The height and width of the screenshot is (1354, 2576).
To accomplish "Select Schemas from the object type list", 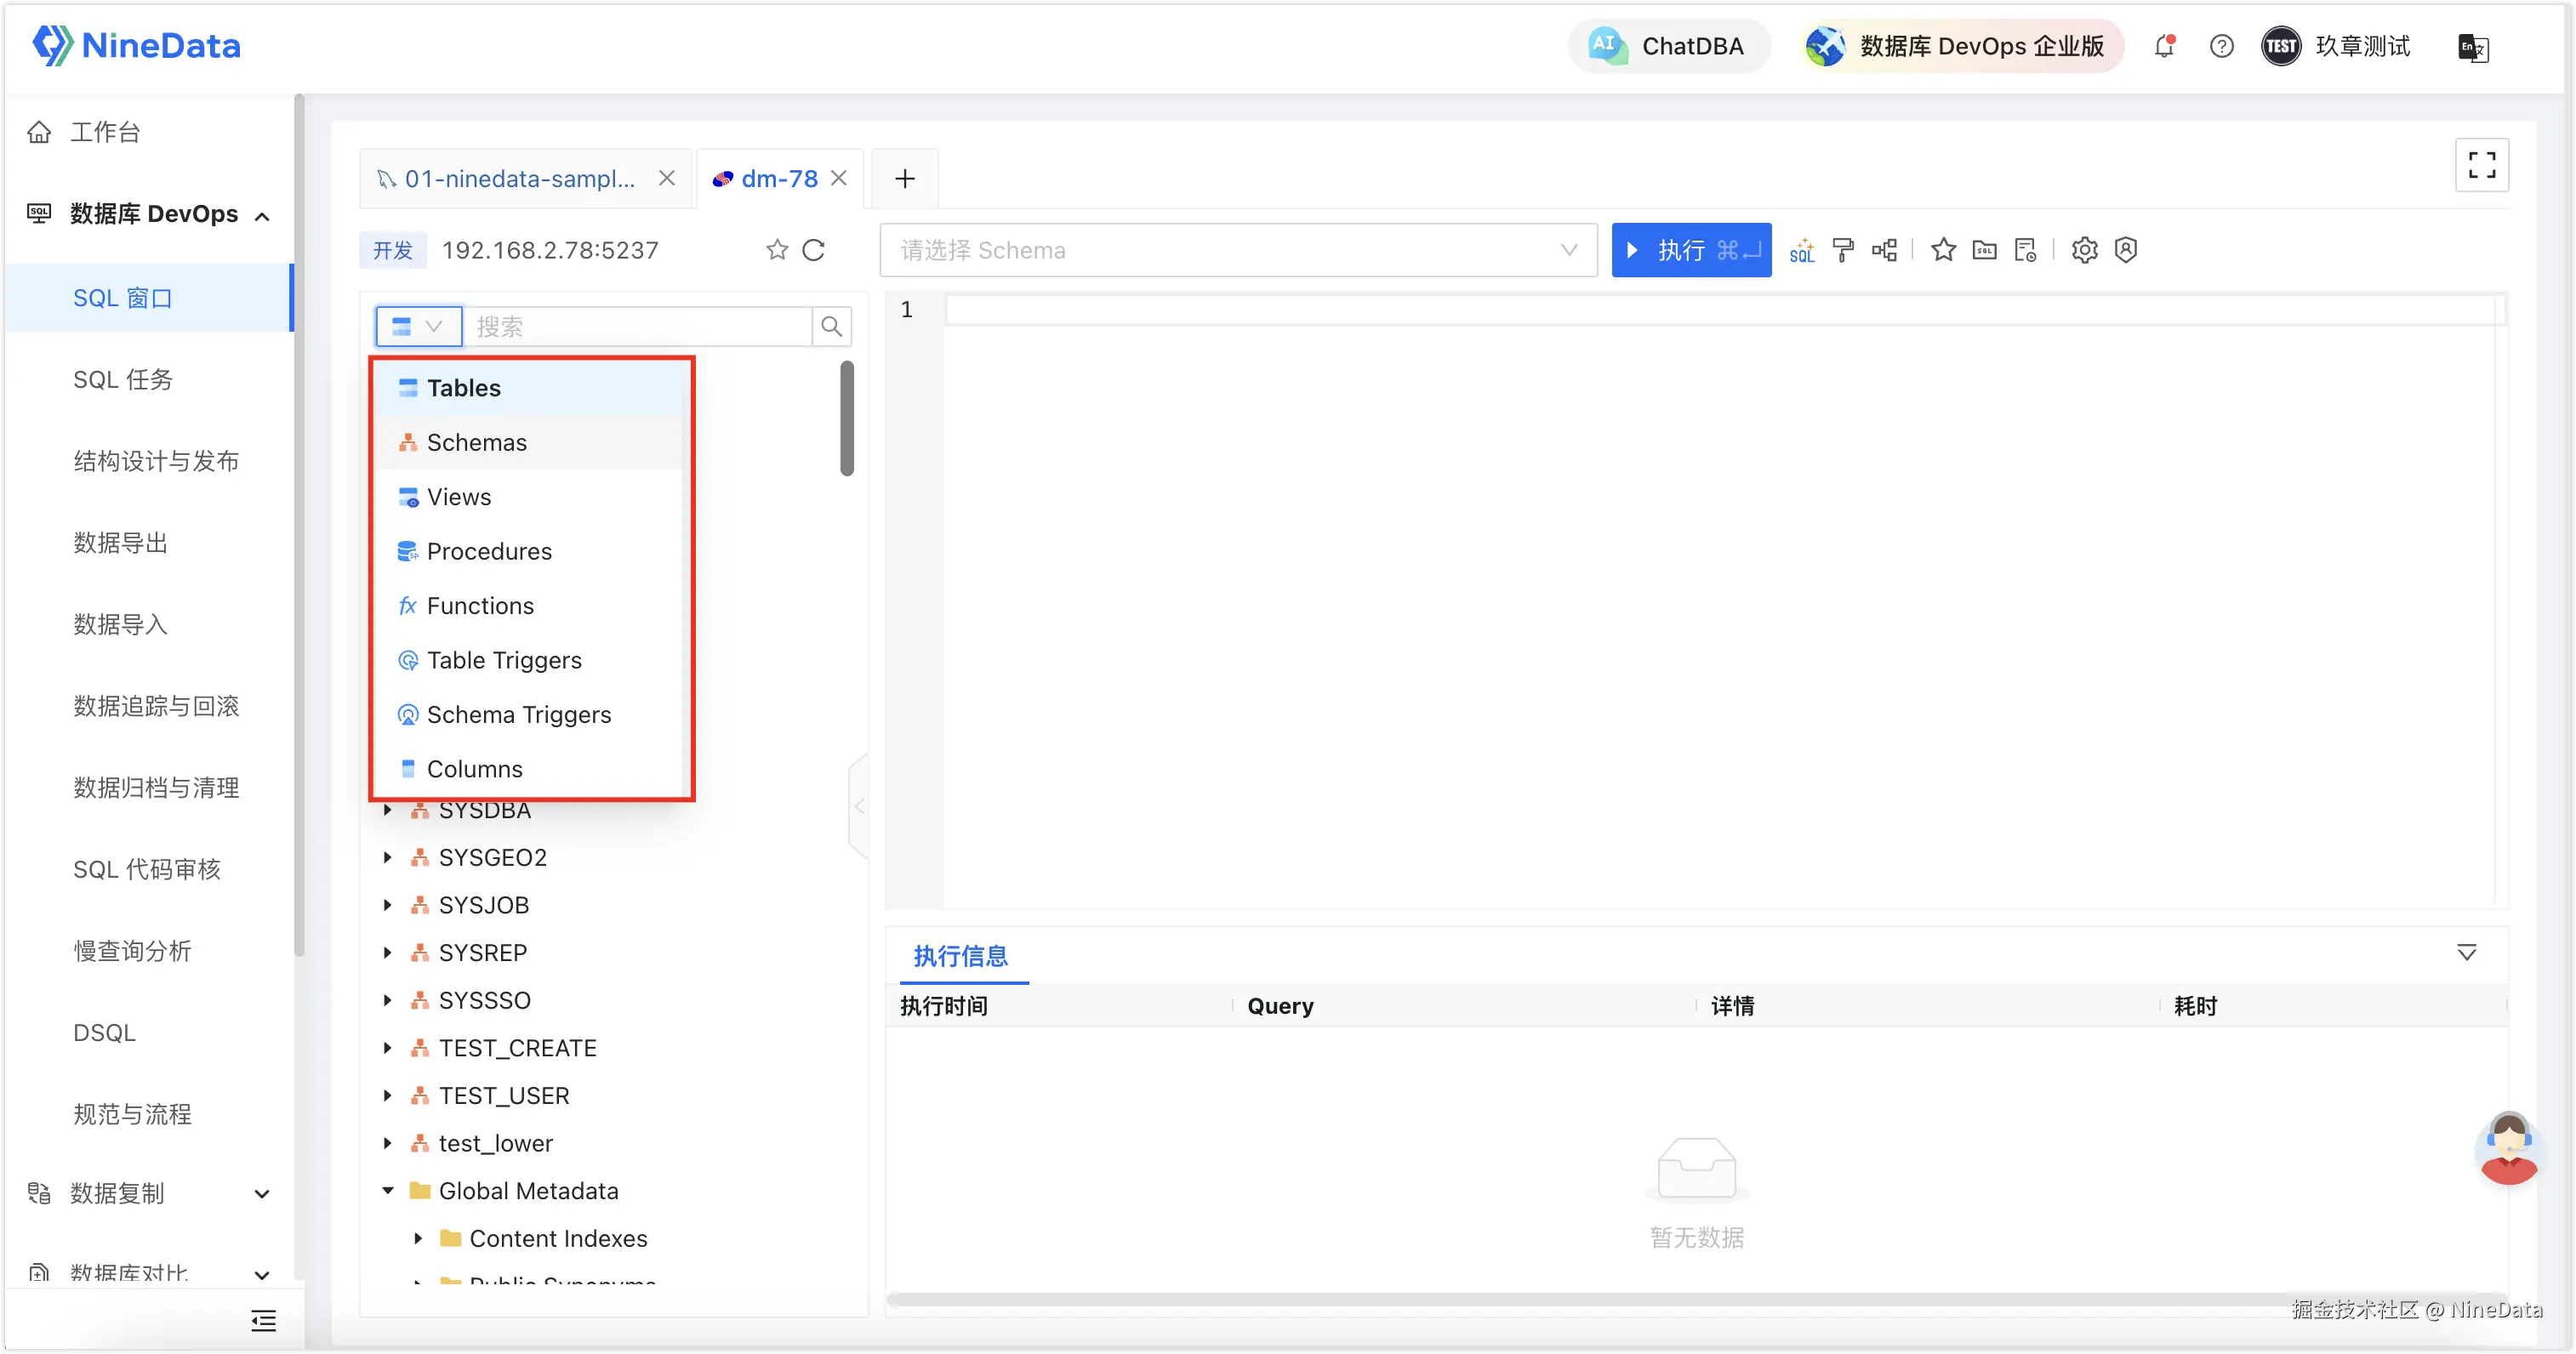I will coord(476,442).
